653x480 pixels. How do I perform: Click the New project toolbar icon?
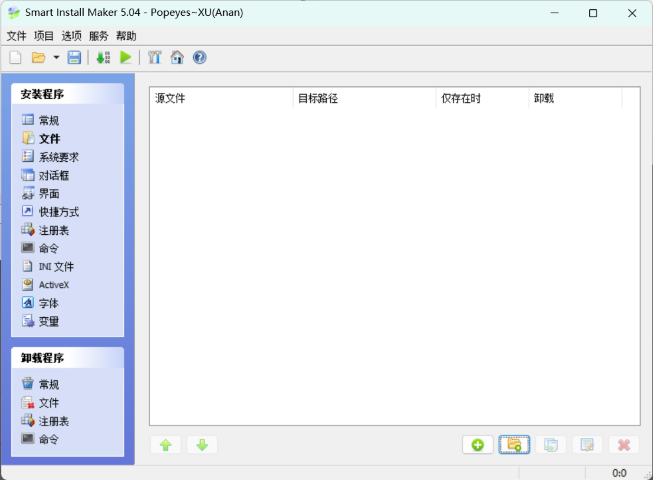15,58
